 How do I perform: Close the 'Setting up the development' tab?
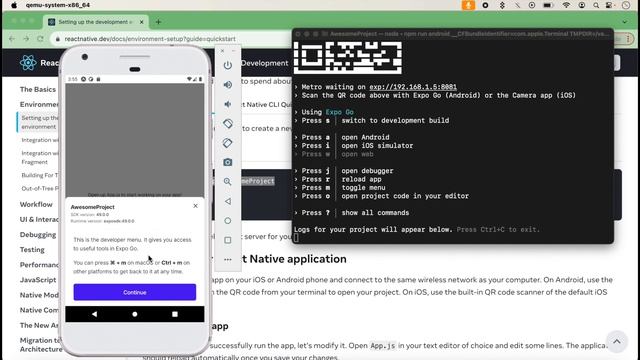142,22
